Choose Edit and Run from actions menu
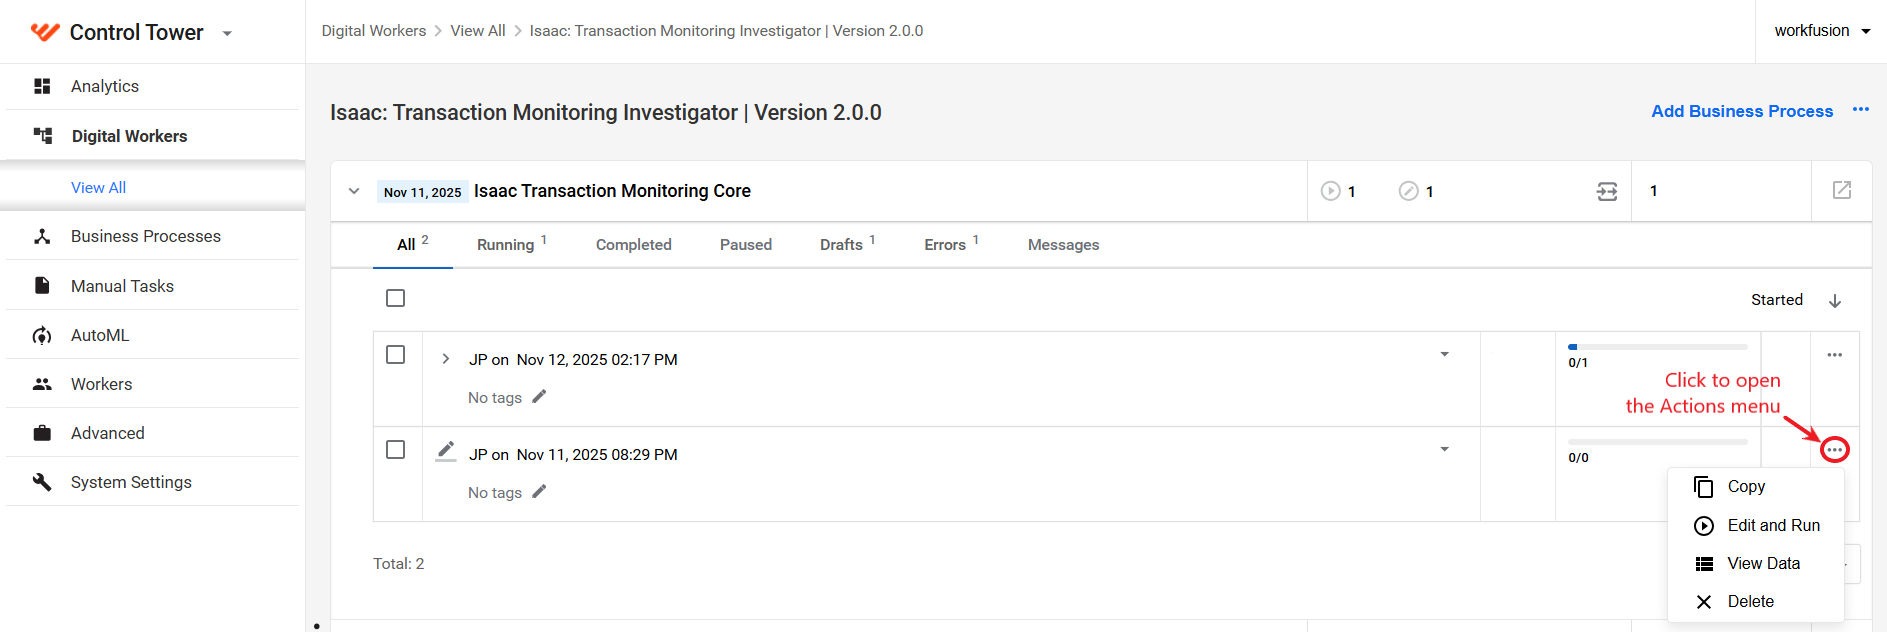 (x=1756, y=526)
